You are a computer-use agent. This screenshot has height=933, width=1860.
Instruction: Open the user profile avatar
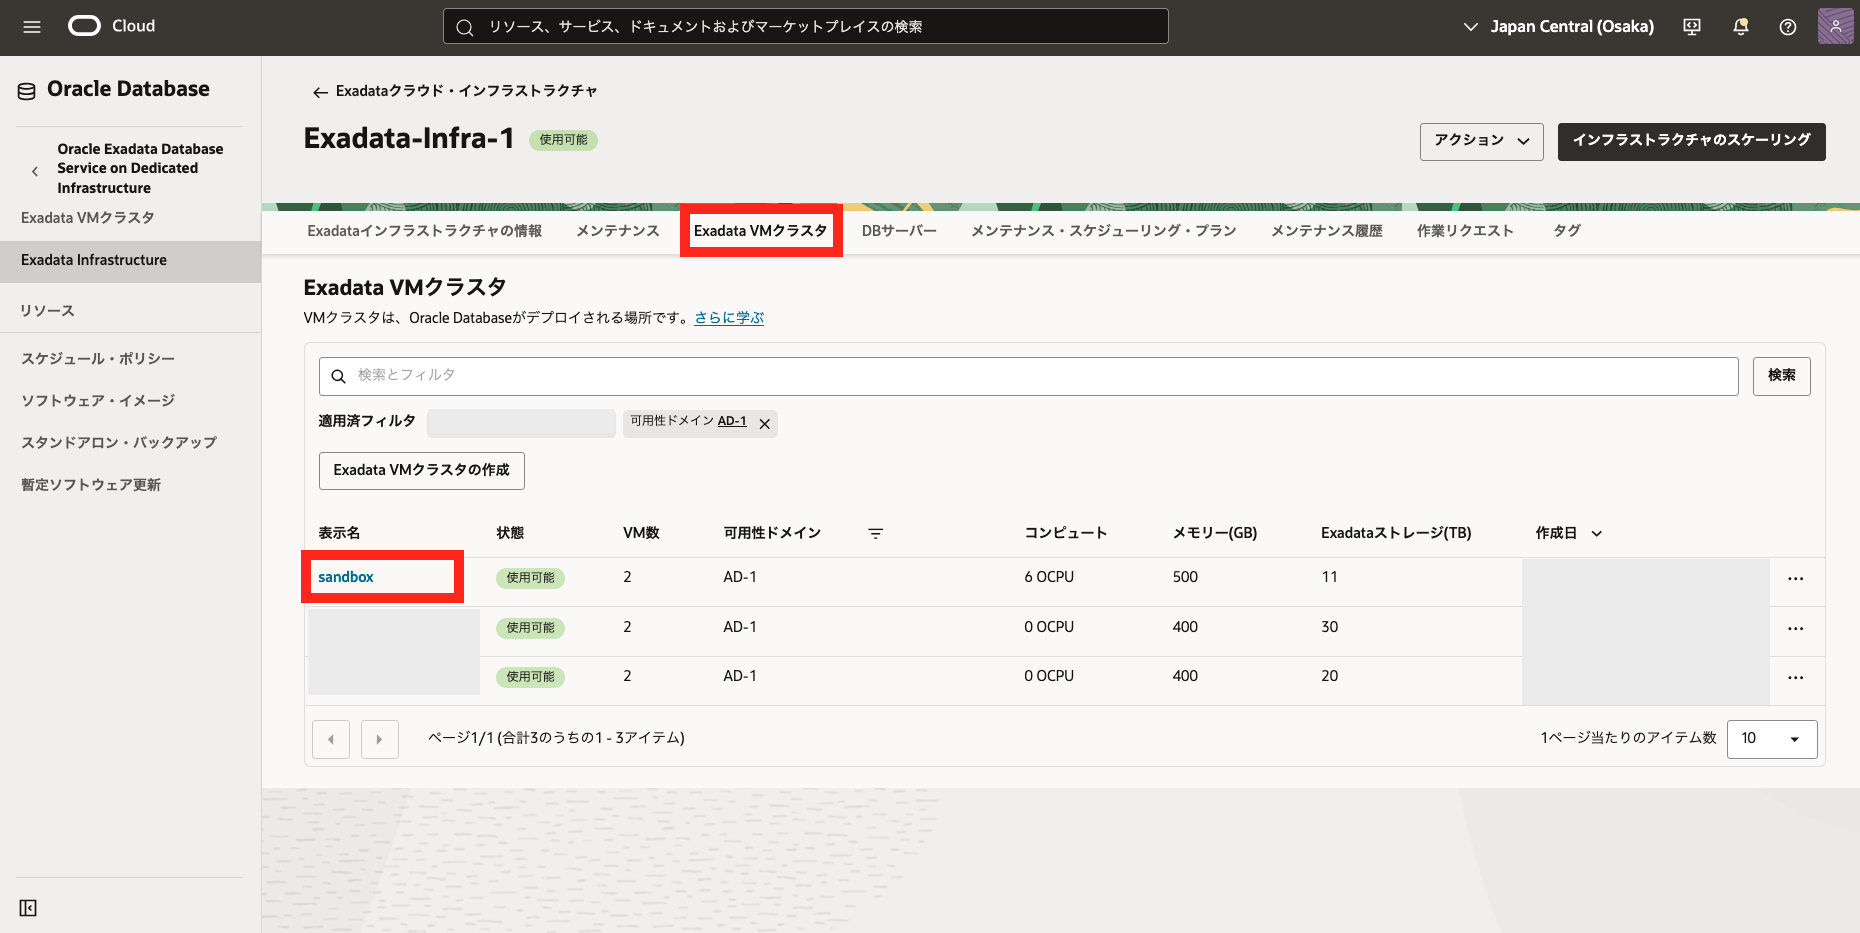pyautogui.click(x=1835, y=27)
